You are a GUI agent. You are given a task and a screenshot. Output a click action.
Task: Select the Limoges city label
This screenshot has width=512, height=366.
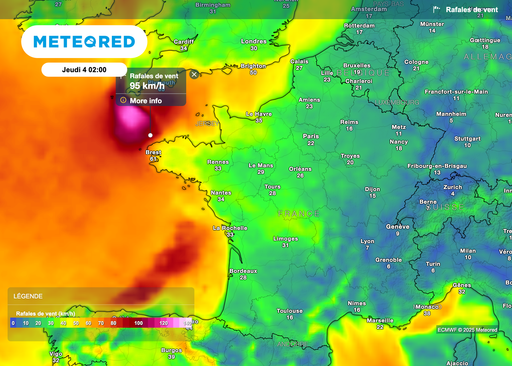coord(286,239)
